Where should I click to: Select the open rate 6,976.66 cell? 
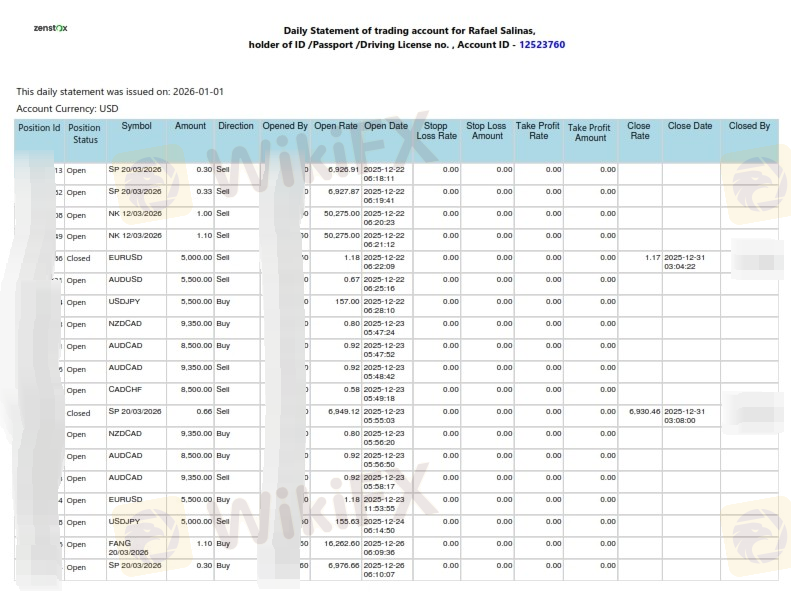pyautogui.click(x=335, y=570)
